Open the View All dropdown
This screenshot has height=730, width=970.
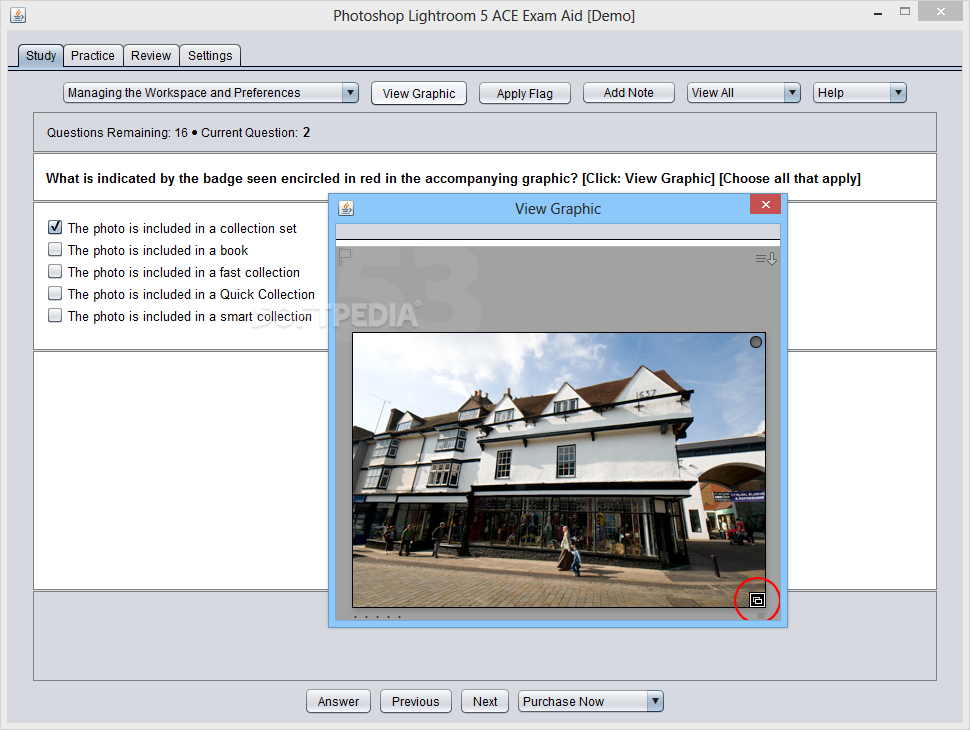pyautogui.click(x=744, y=93)
